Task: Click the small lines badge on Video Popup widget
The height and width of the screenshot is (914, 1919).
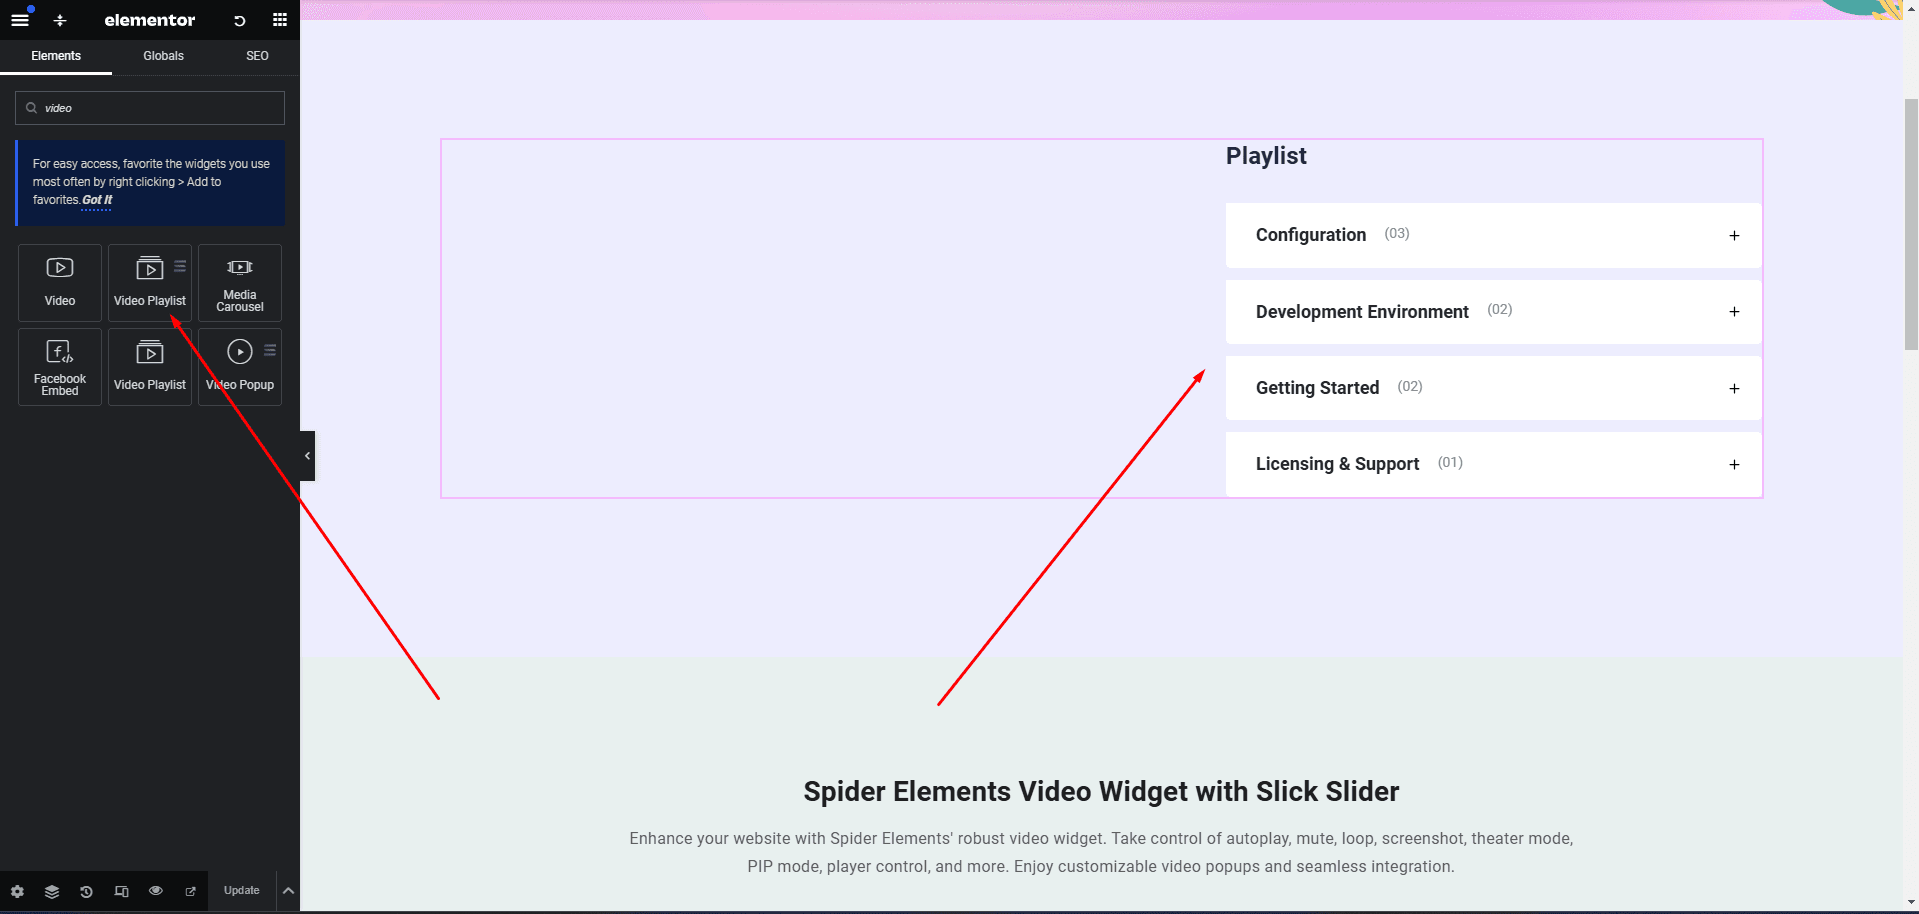Action: point(270,350)
